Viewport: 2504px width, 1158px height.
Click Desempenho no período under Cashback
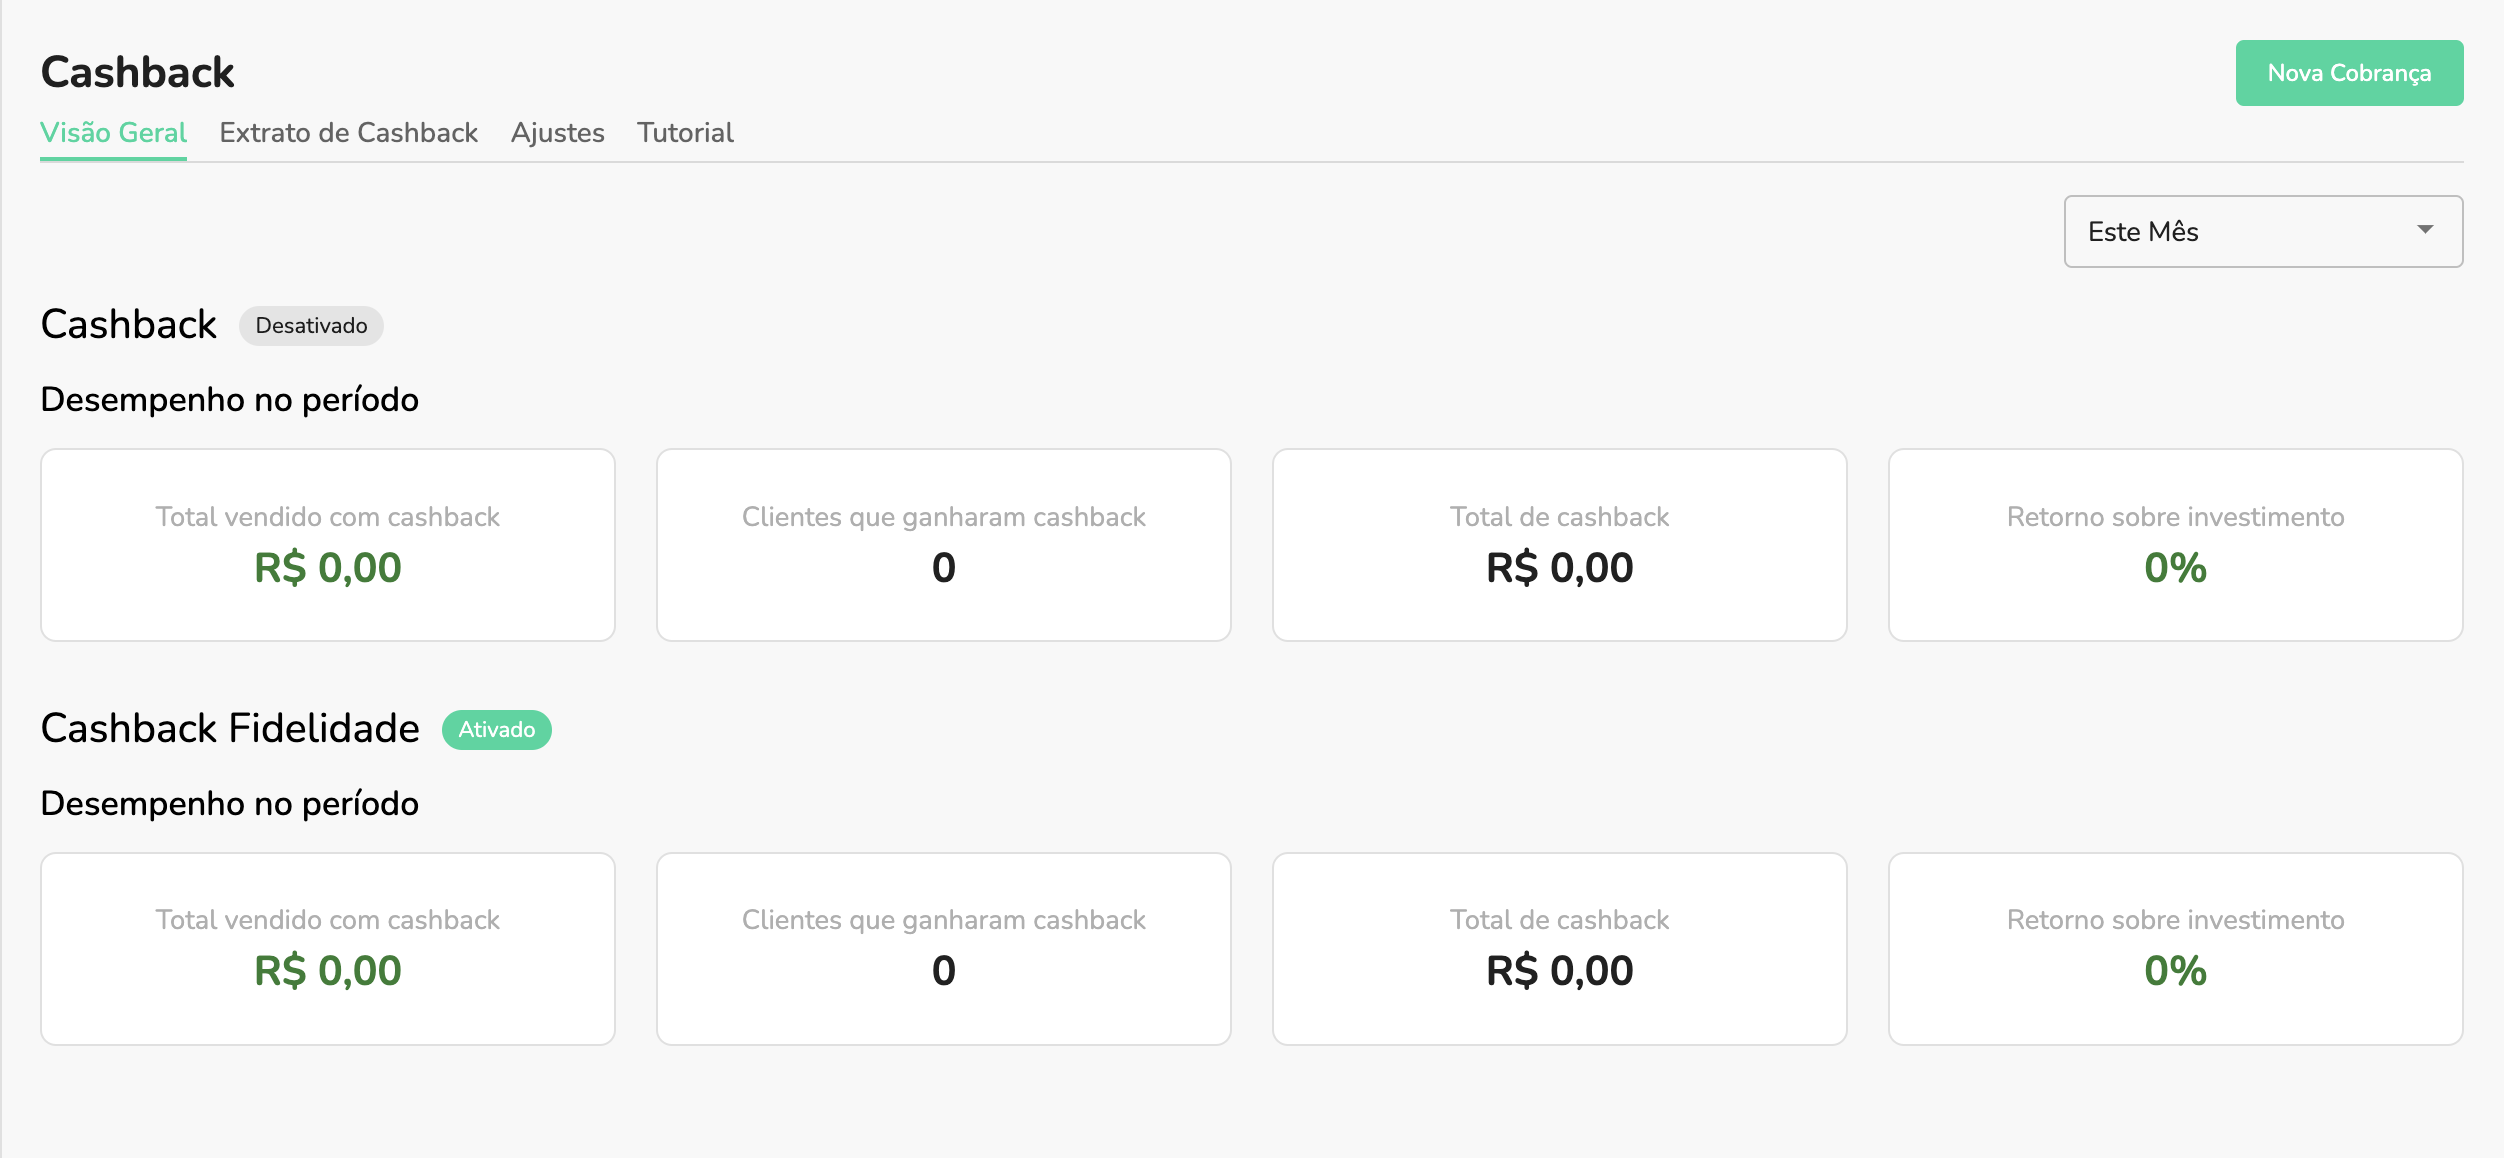click(x=229, y=399)
